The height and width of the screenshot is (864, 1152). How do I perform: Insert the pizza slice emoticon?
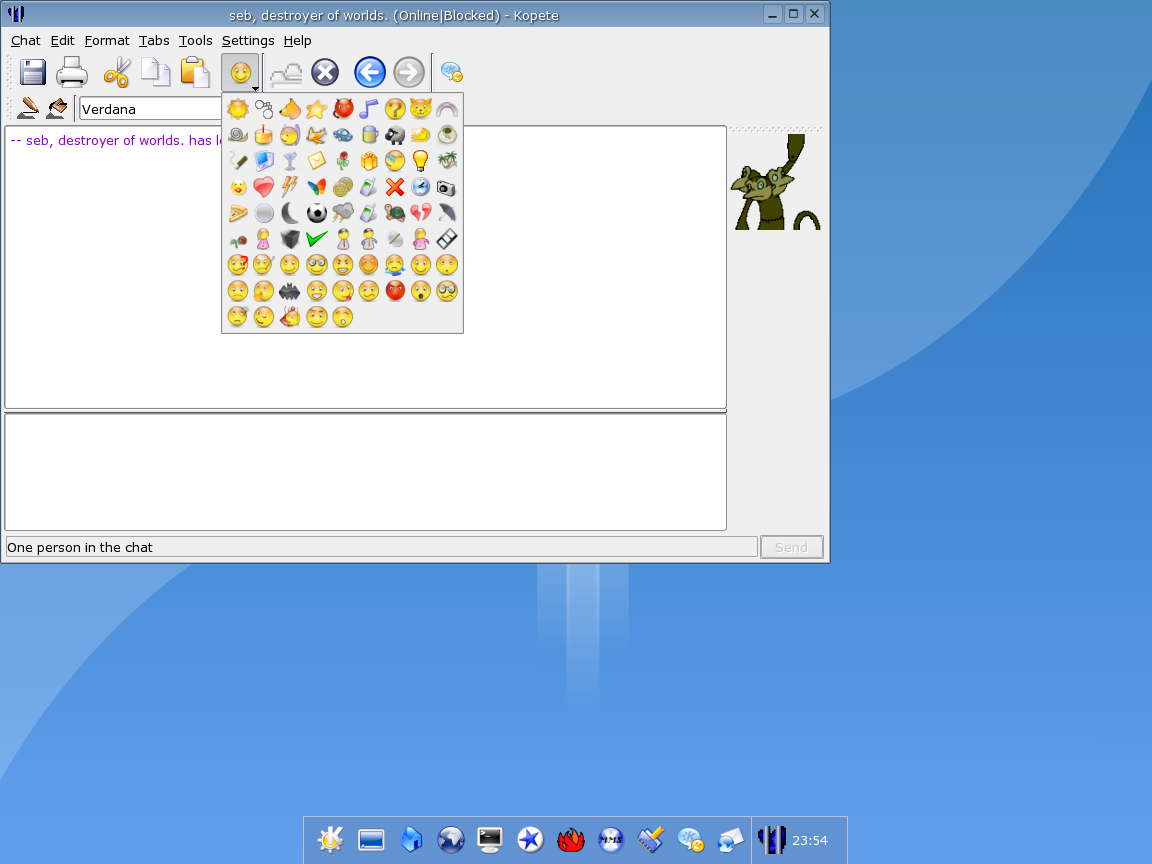coord(237,213)
